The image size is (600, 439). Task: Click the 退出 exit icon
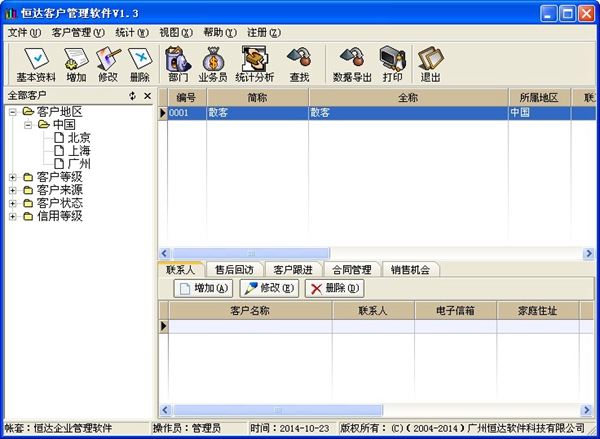tap(430, 65)
